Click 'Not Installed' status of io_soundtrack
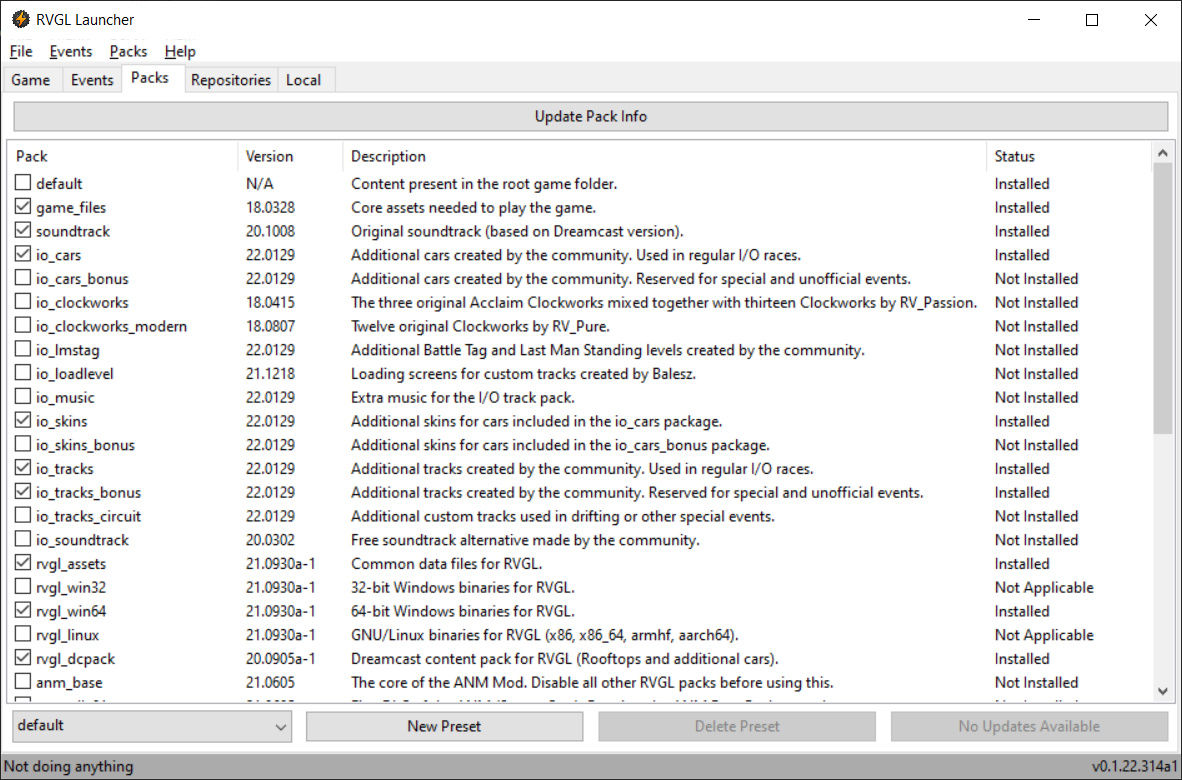The height and width of the screenshot is (780, 1182). [1037, 540]
